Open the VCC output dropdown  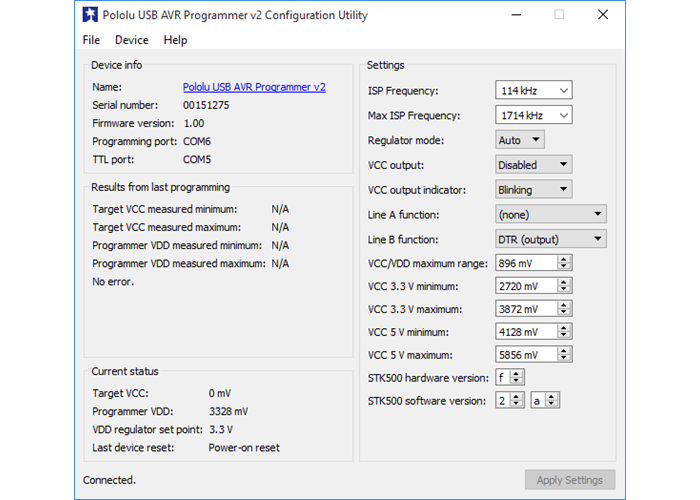click(x=534, y=165)
